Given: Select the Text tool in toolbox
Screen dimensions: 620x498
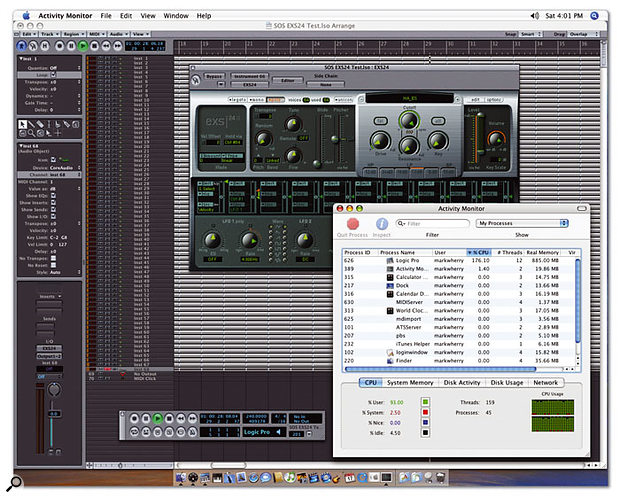Looking at the screenshot, I should click(x=49, y=124).
